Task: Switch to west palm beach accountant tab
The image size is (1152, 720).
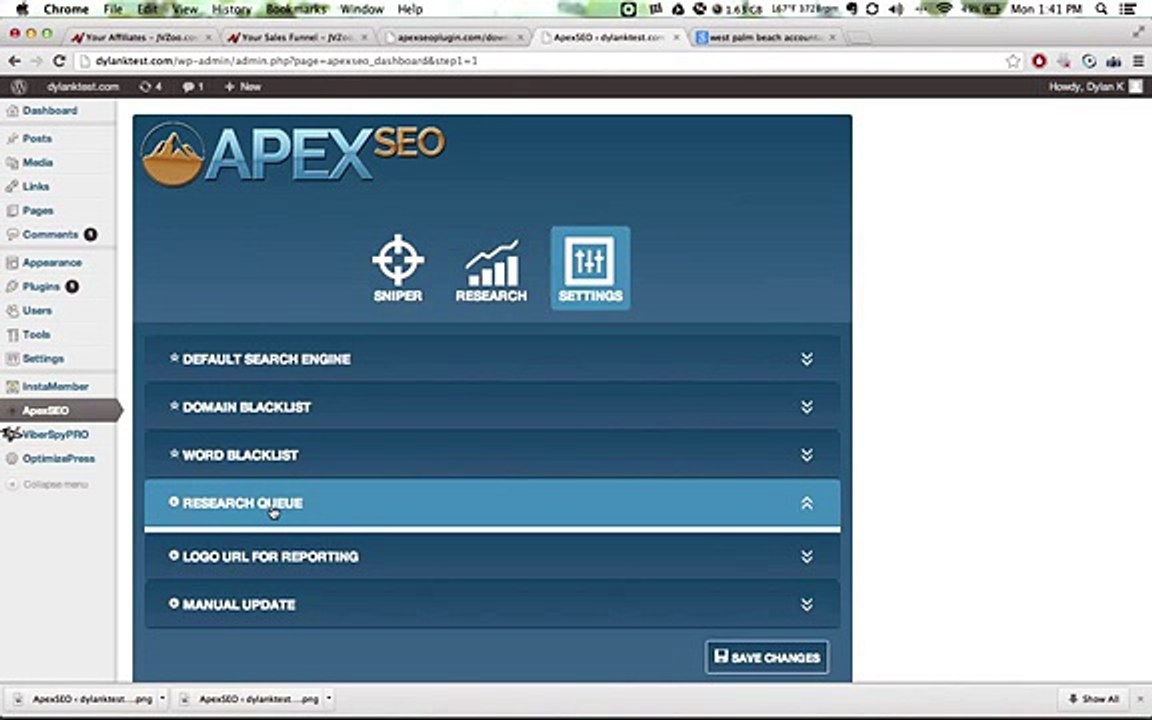Action: (x=764, y=37)
